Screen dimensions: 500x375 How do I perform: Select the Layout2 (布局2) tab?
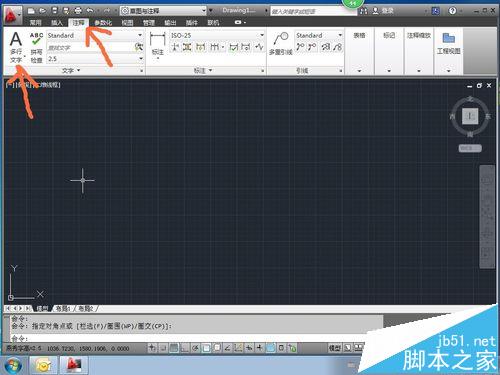point(85,309)
